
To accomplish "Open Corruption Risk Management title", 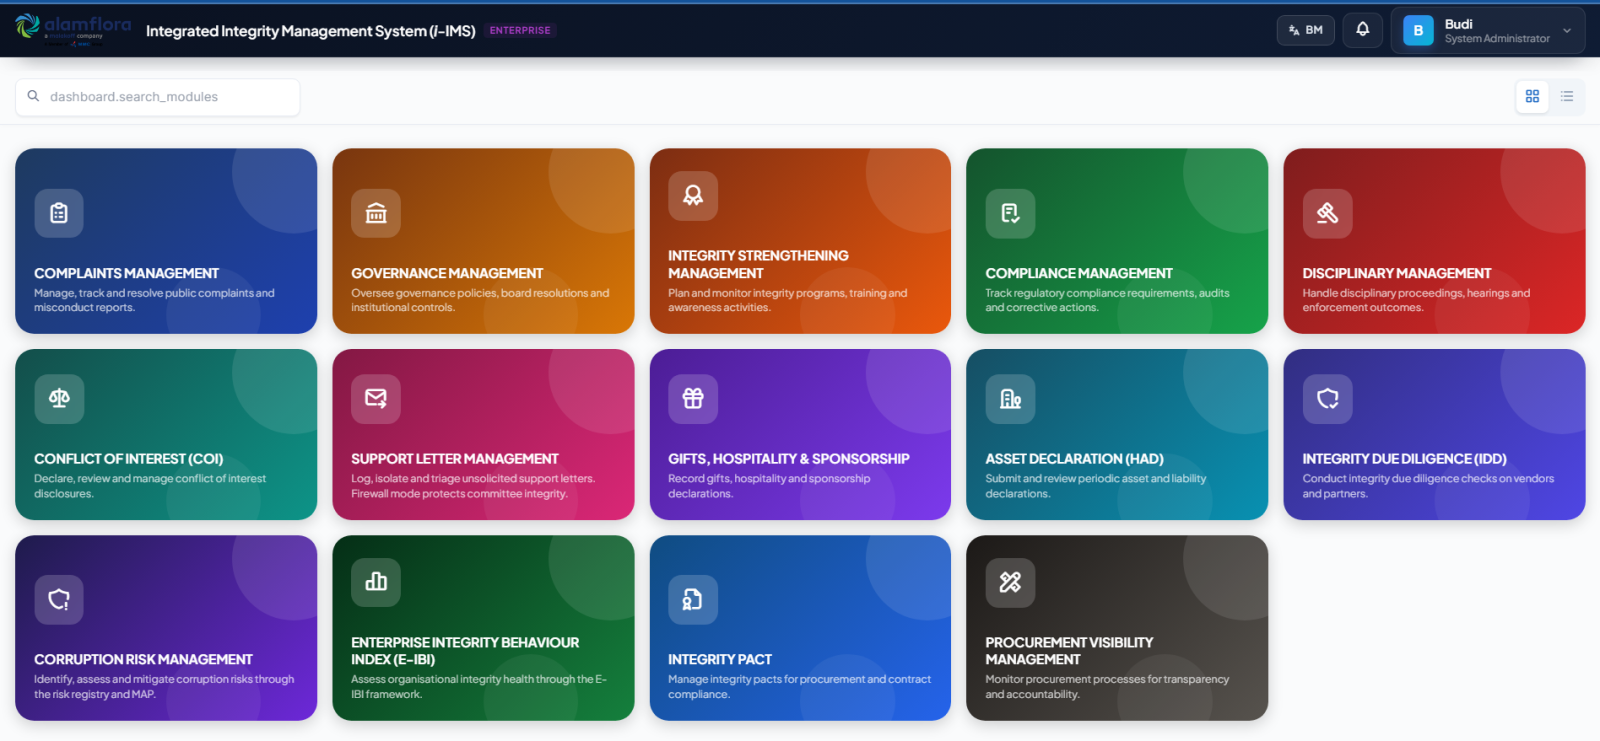I will [143, 659].
